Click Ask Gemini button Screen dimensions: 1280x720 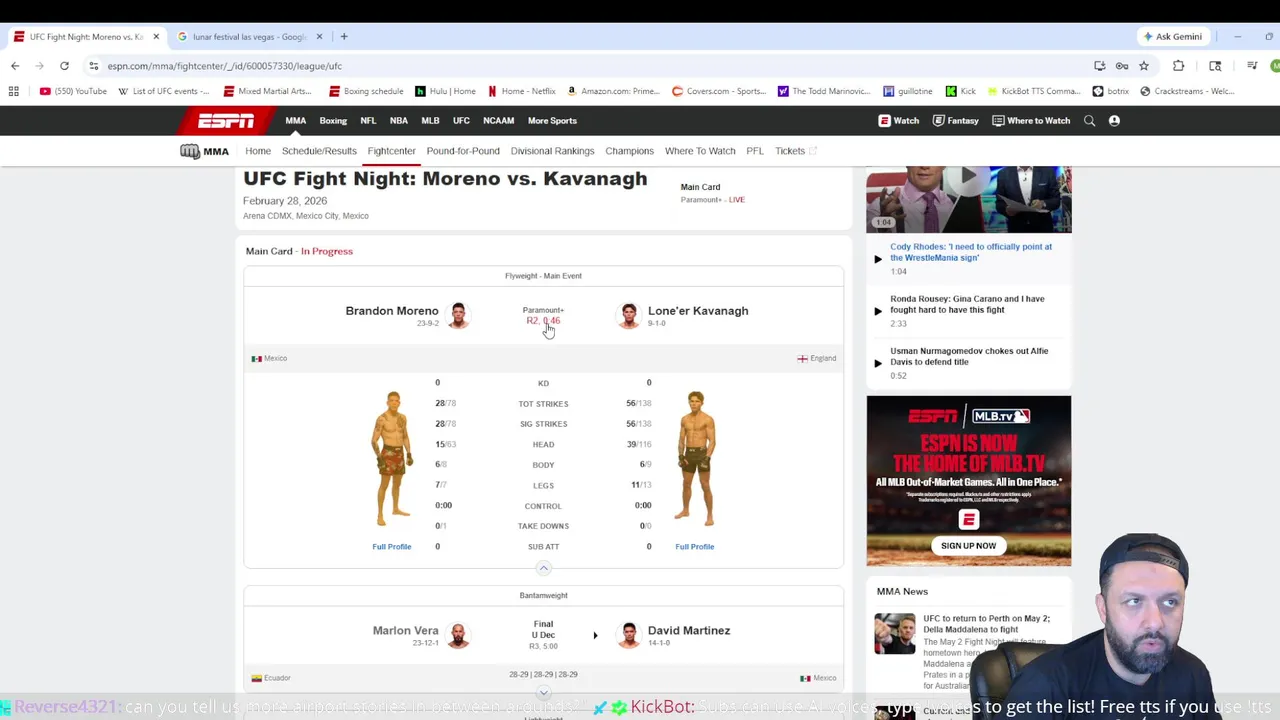tap(1173, 37)
